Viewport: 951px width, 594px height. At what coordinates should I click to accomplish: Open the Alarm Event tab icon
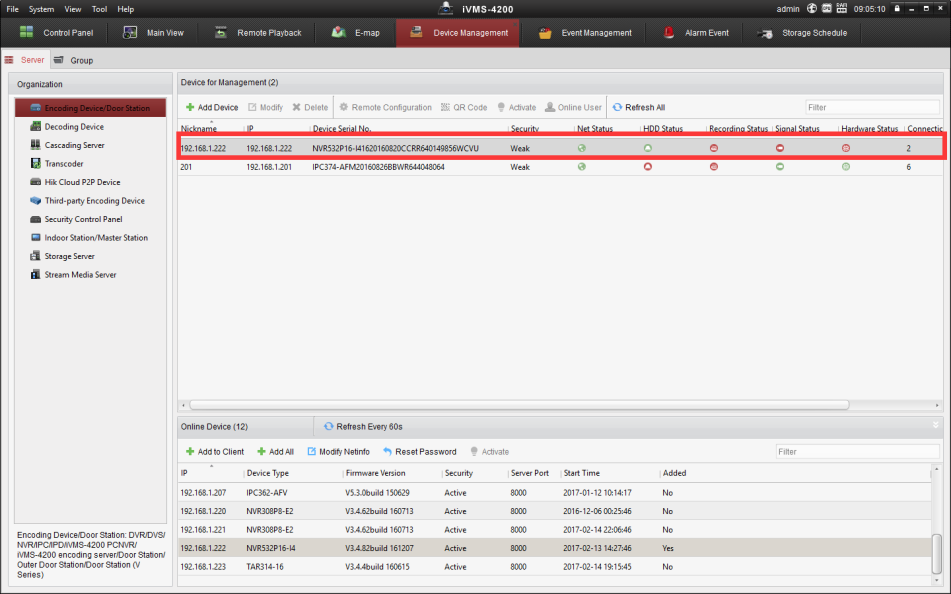click(x=670, y=33)
